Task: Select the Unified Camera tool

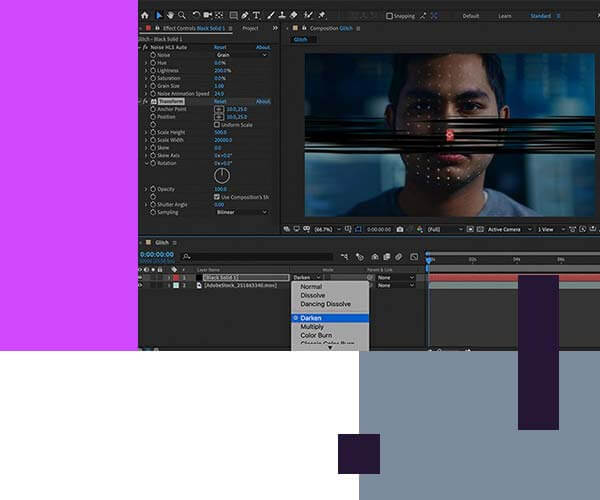Action: coord(207,15)
